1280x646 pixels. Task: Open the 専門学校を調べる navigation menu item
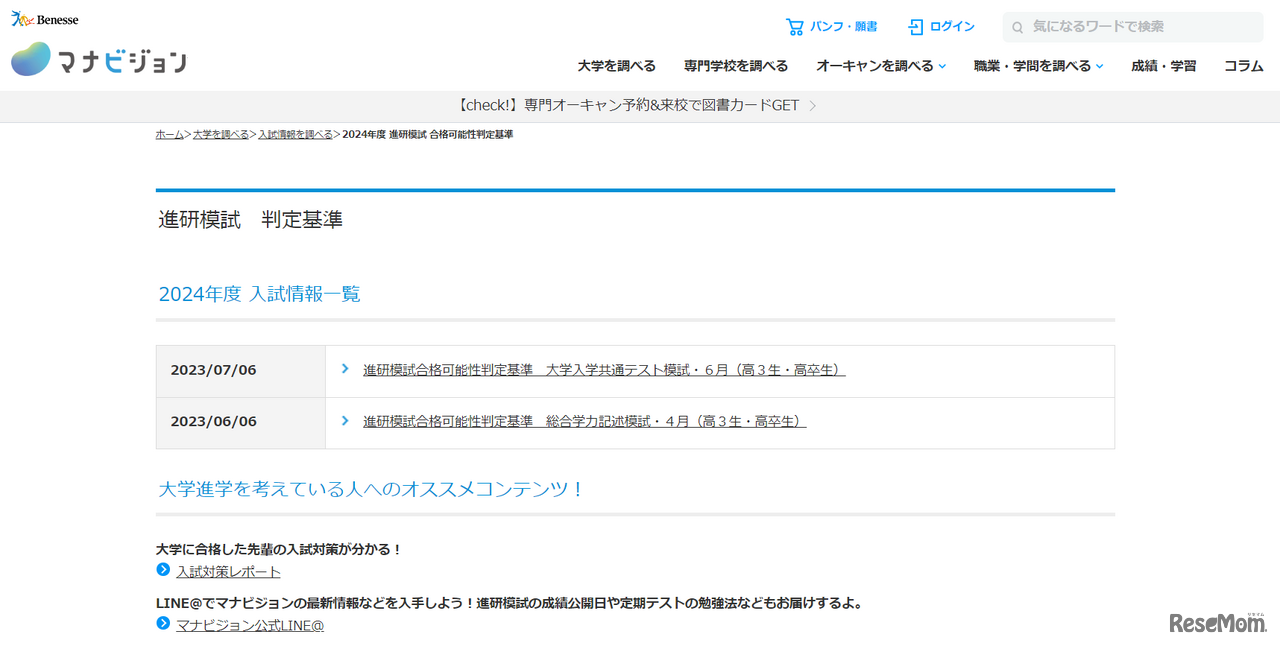click(735, 66)
